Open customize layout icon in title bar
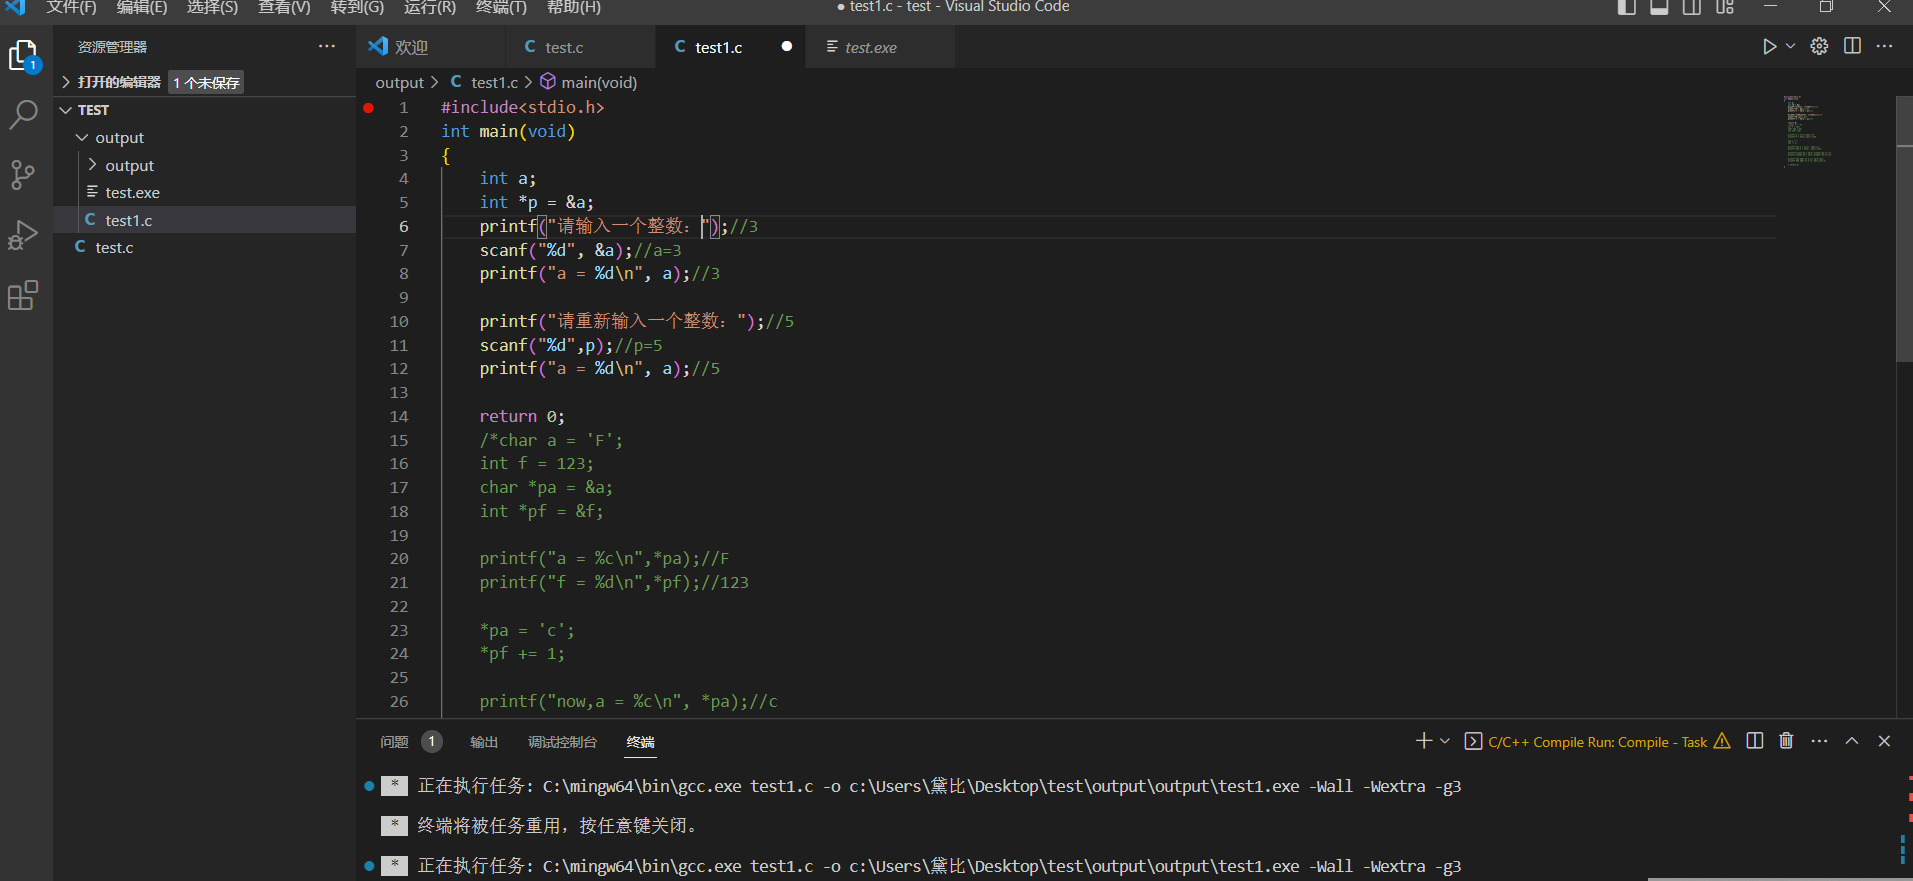The width and height of the screenshot is (1913, 881). (x=1725, y=8)
